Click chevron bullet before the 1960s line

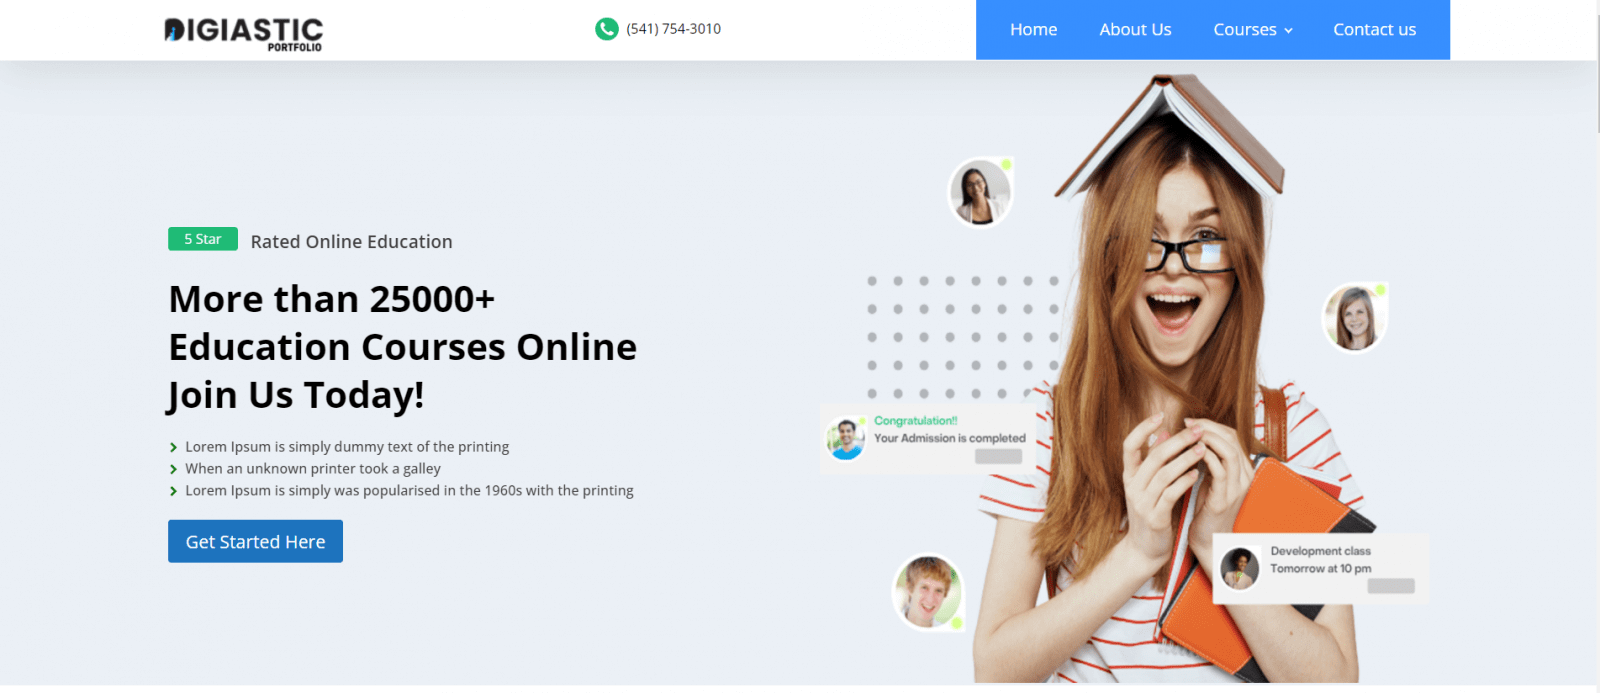[173, 491]
